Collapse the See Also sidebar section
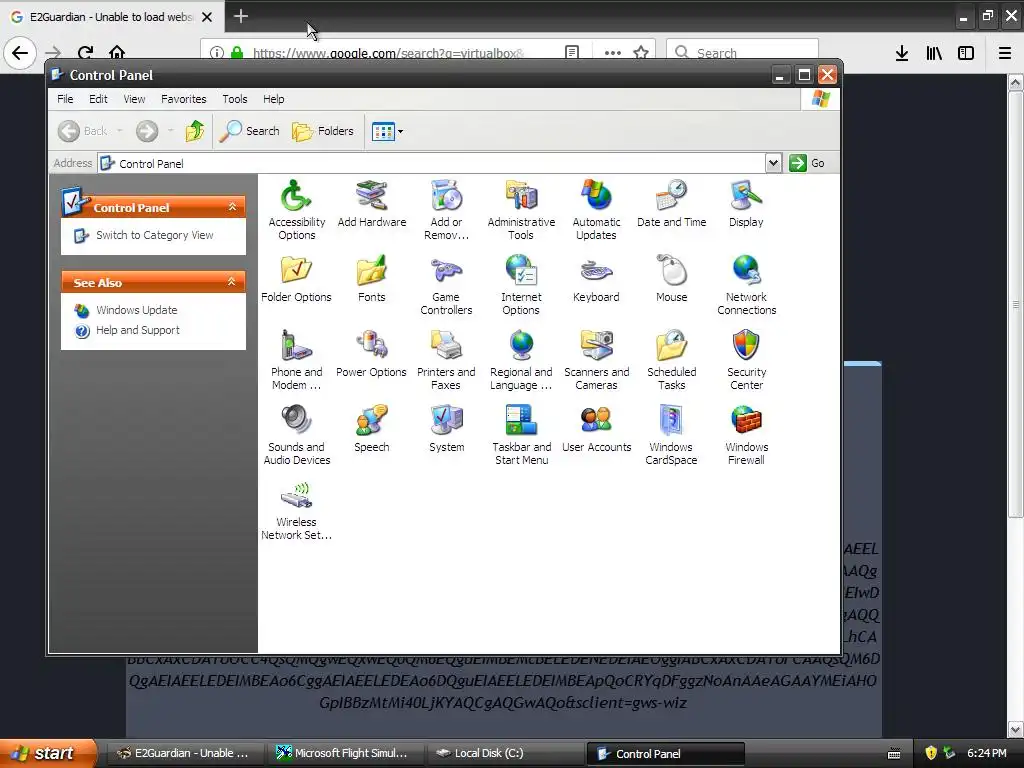The width and height of the screenshot is (1024, 768). click(232, 281)
